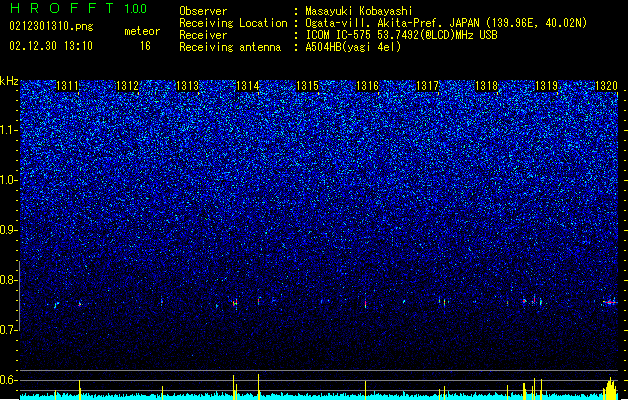Click observer name Masayuki Kobayashi

[x=359, y=11]
